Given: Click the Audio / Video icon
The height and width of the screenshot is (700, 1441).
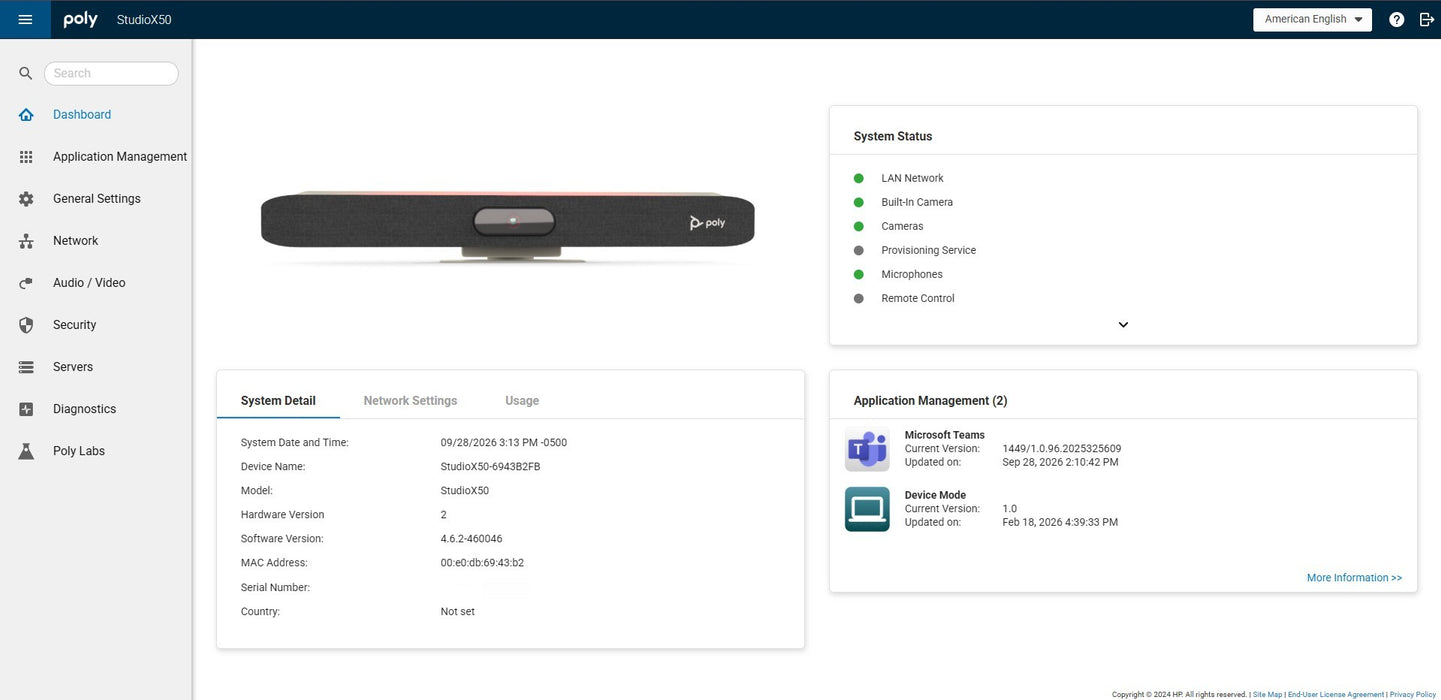Looking at the screenshot, I should coord(26,283).
